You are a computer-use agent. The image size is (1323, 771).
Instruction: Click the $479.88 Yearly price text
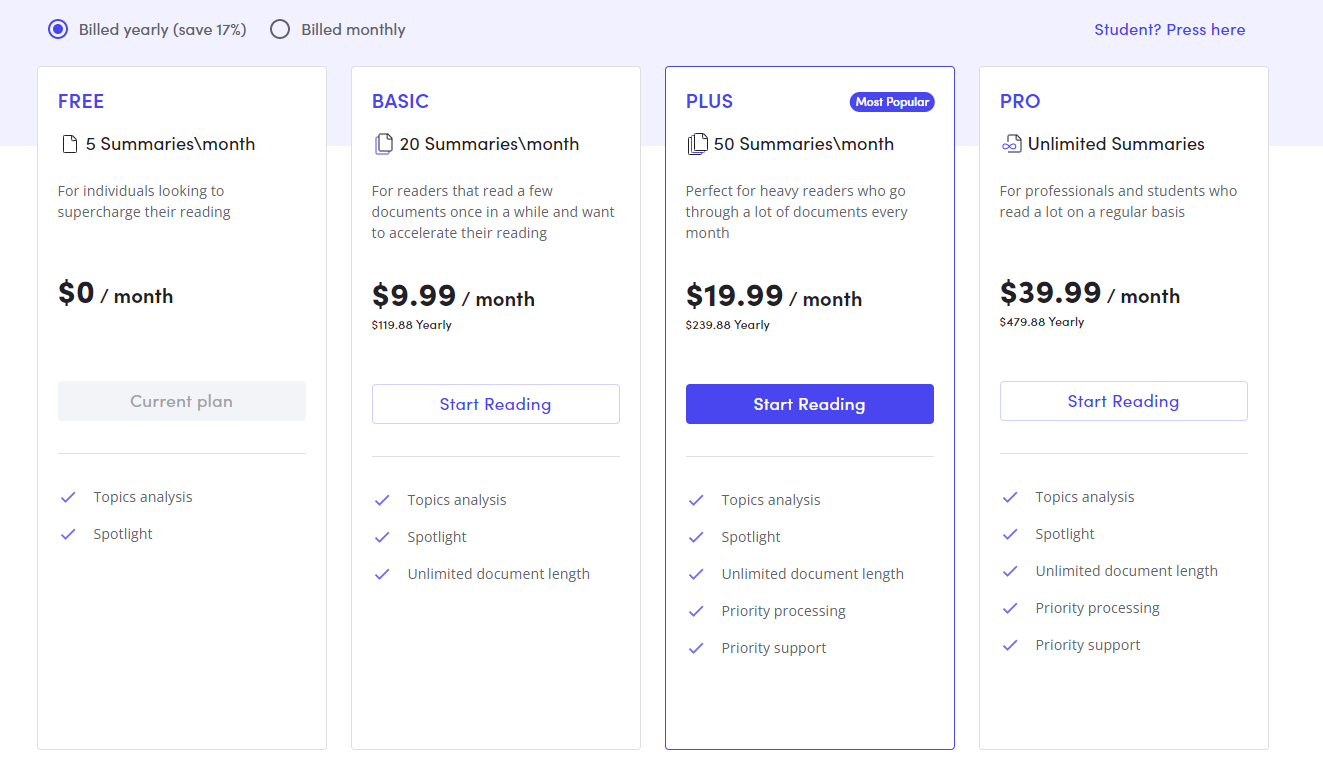coord(1041,322)
